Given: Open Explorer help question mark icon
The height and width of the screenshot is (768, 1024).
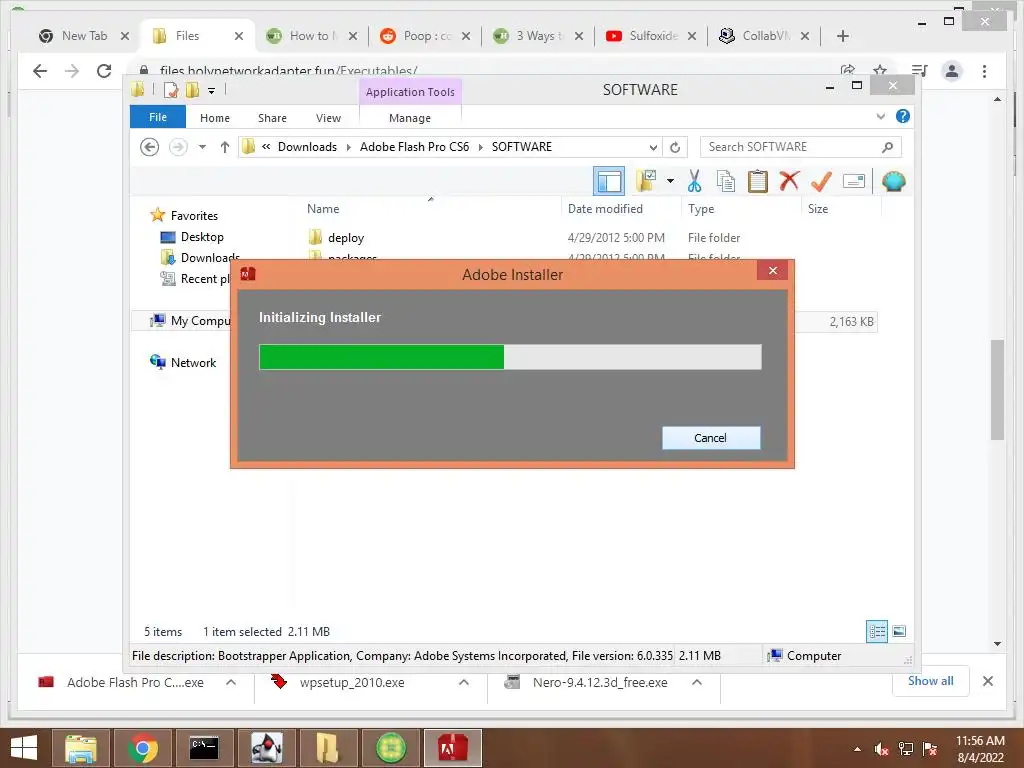Looking at the screenshot, I should (x=903, y=116).
